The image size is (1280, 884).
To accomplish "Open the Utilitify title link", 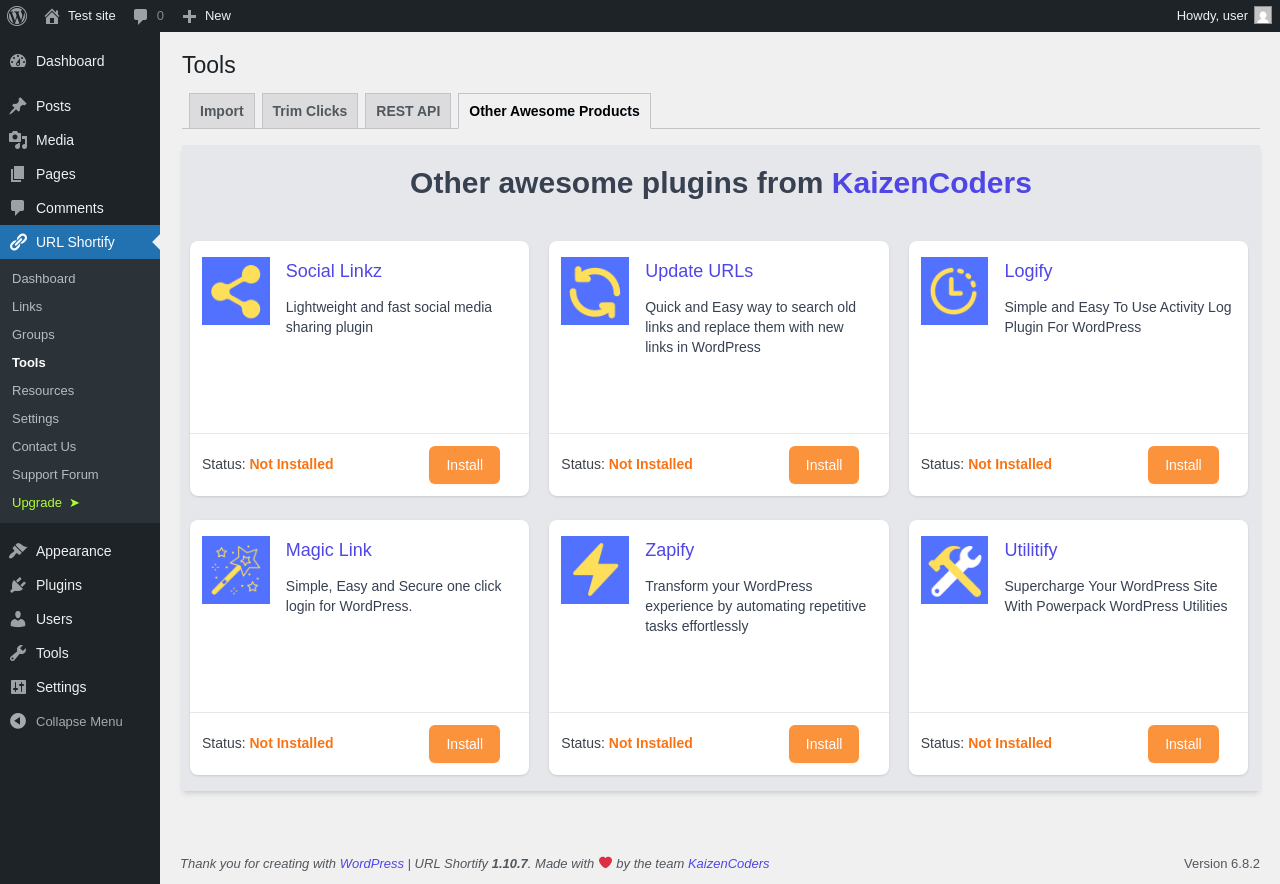I will click(1030, 550).
